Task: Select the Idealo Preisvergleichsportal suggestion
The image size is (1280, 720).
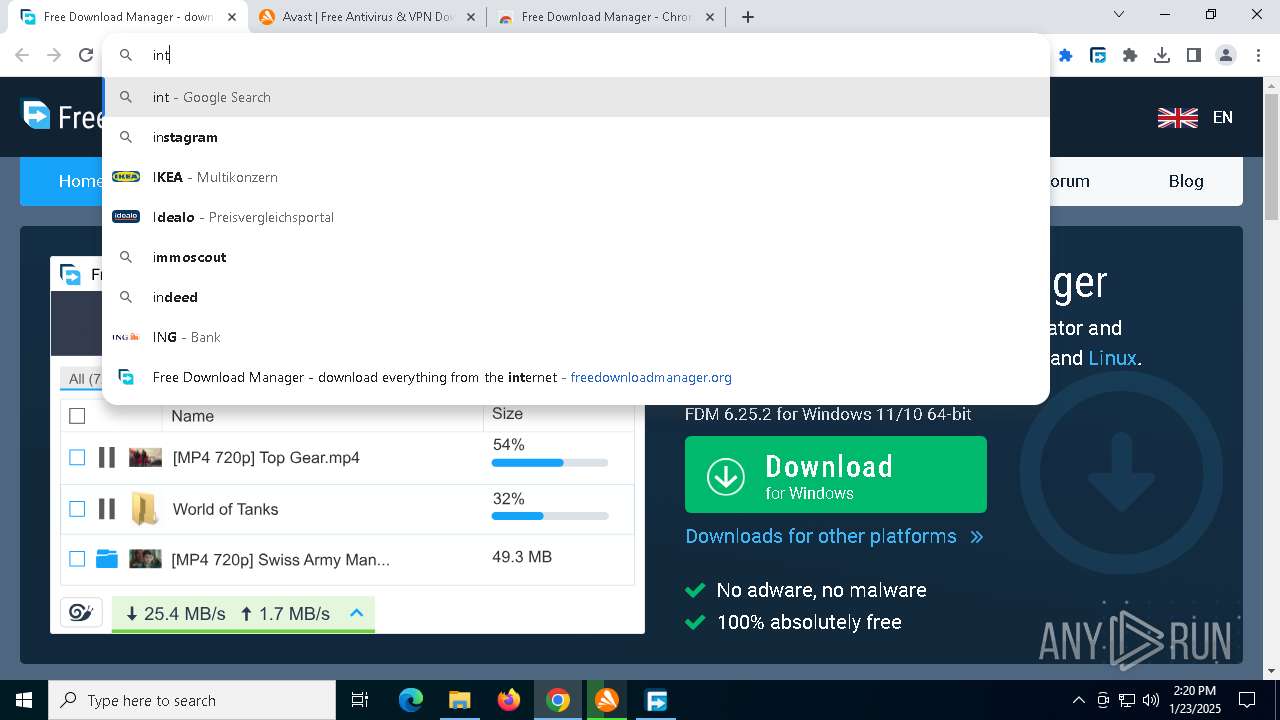Action: tap(576, 217)
